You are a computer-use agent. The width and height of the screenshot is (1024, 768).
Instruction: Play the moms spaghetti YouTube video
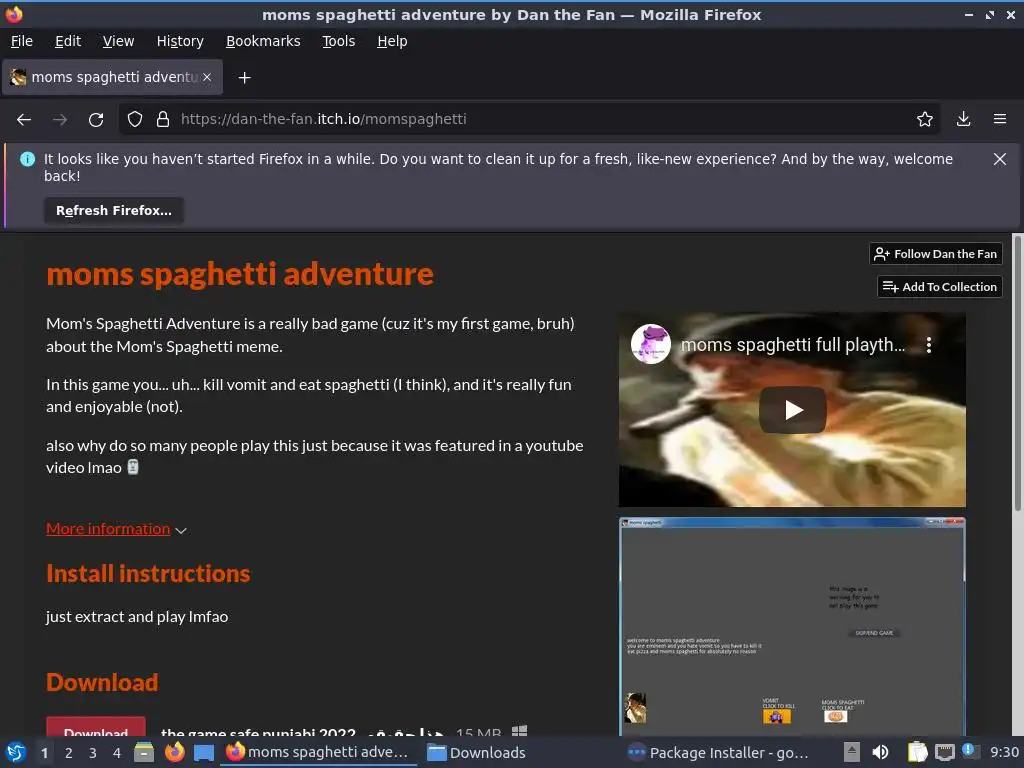click(792, 410)
